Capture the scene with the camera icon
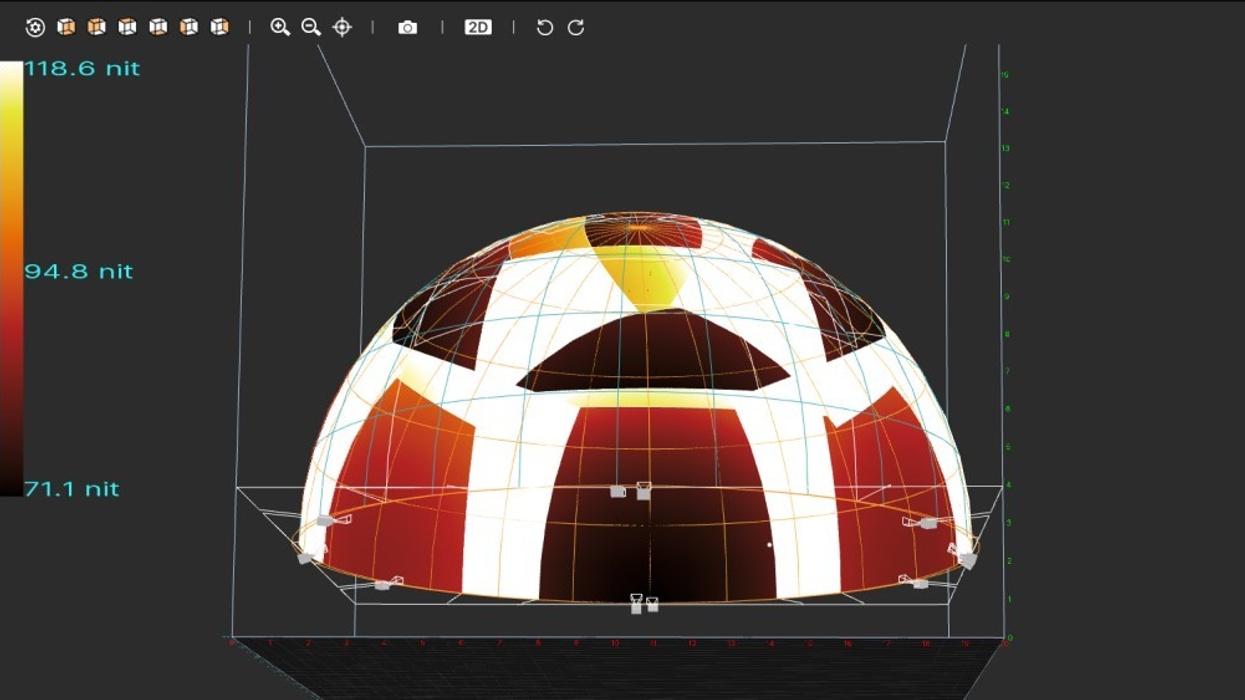The image size is (1245, 700). pyautogui.click(x=407, y=27)
